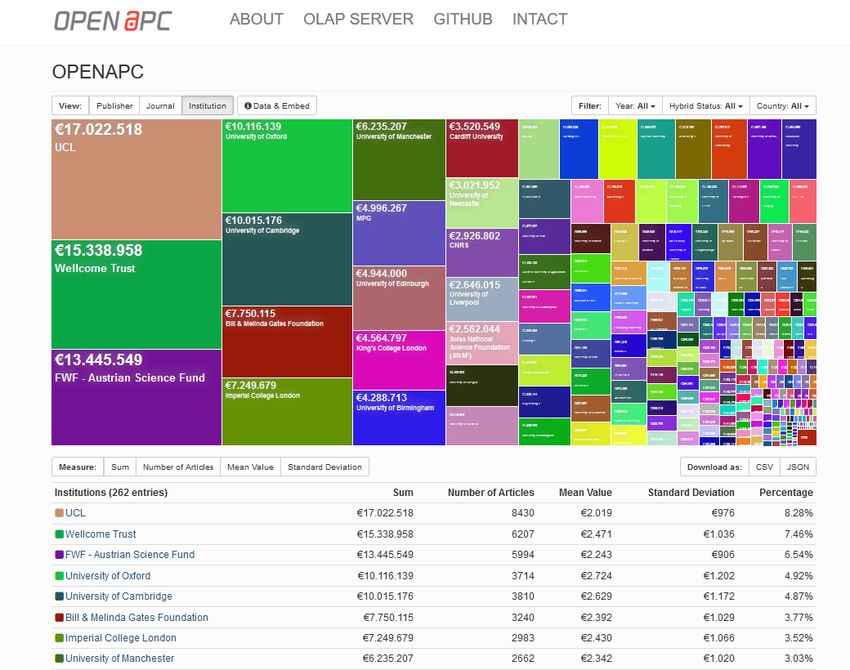Viewport: 850px width, 670px height.
Task: Select University of Cambridge treemap tile
Action: [287, 259]
